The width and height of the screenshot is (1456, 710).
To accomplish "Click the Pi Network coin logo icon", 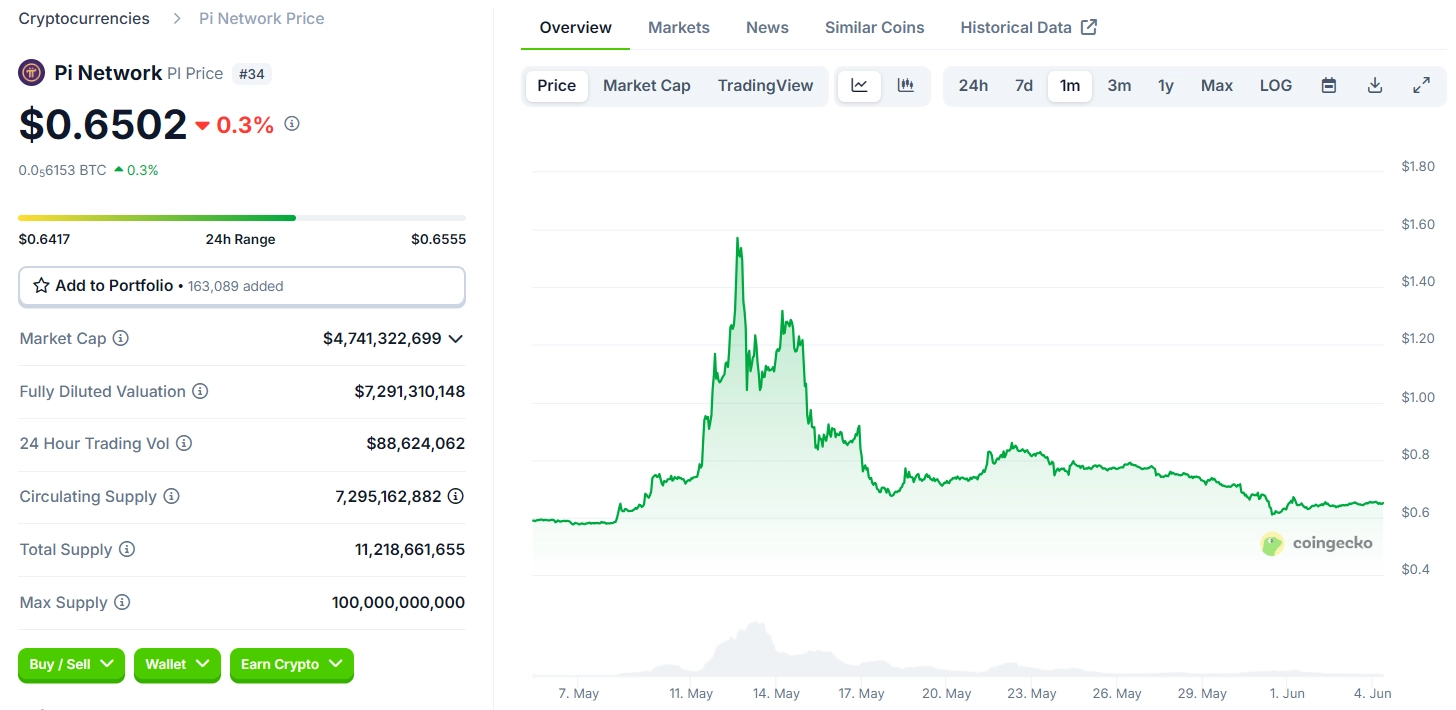I will click(x=32, y=73).
